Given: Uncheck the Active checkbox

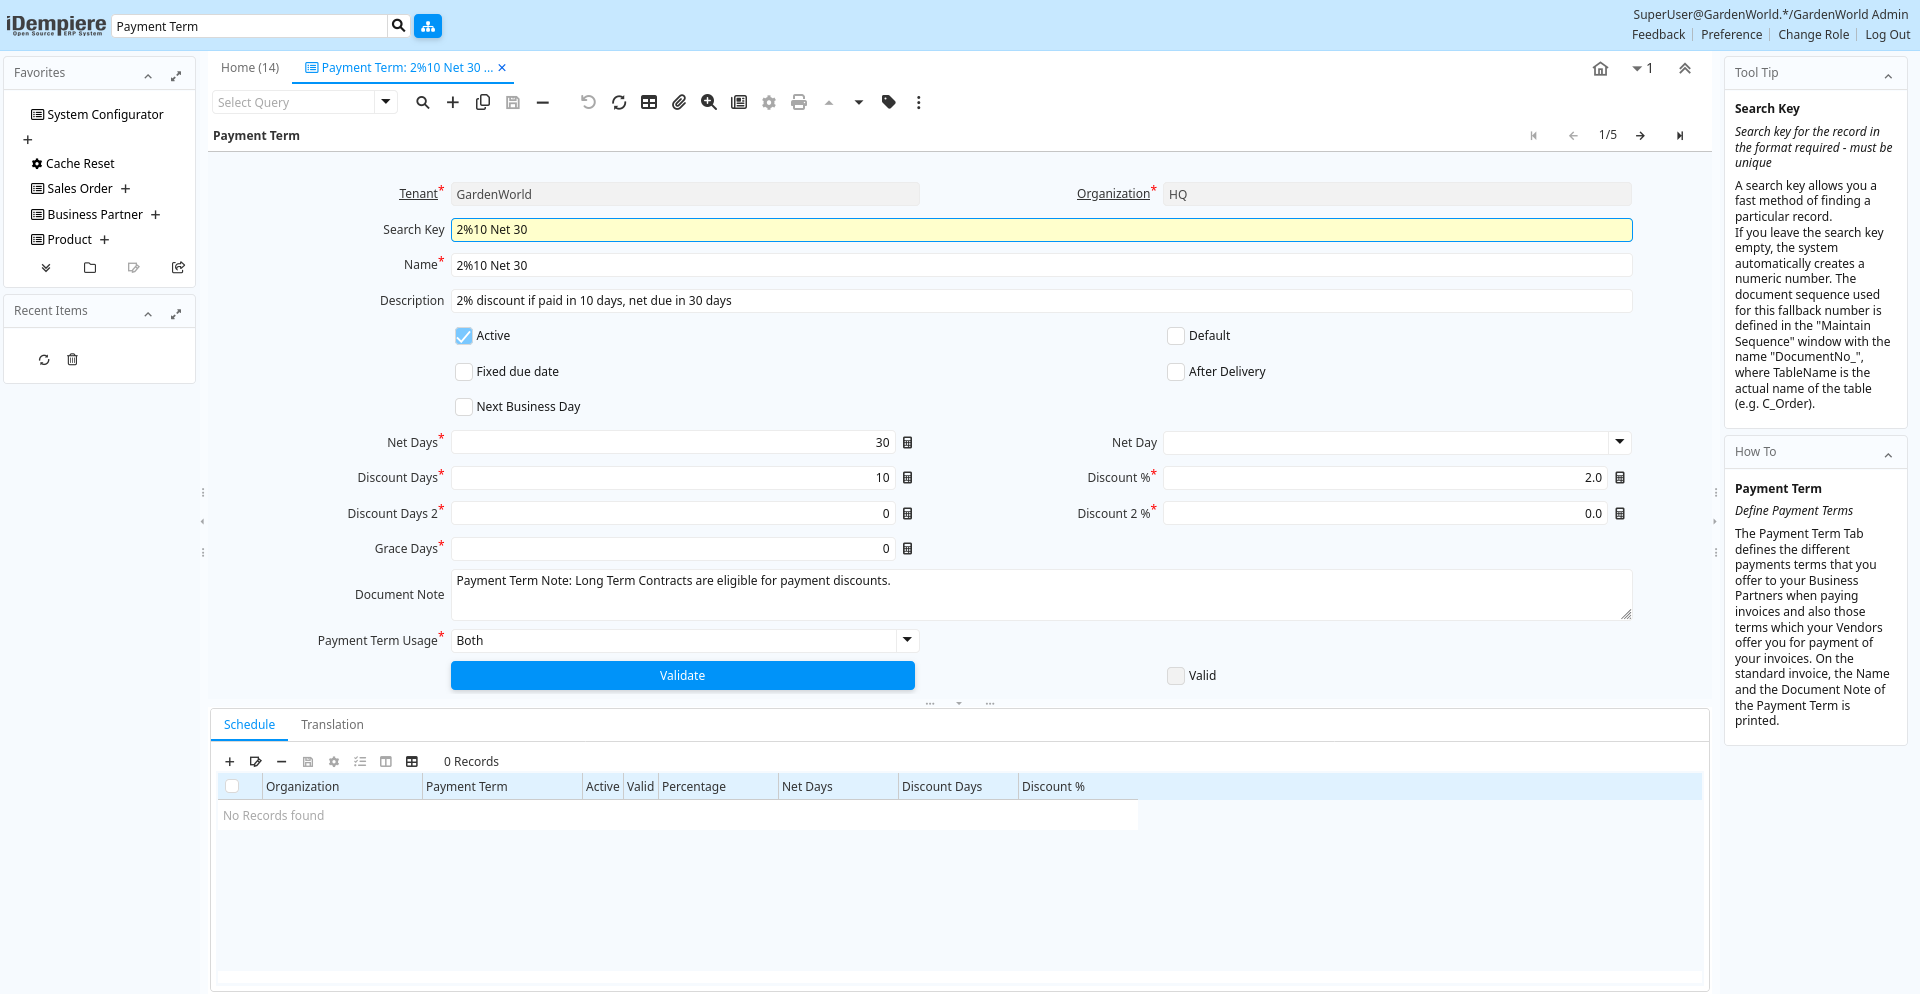Looking at the screenshot, I should 464,336.
